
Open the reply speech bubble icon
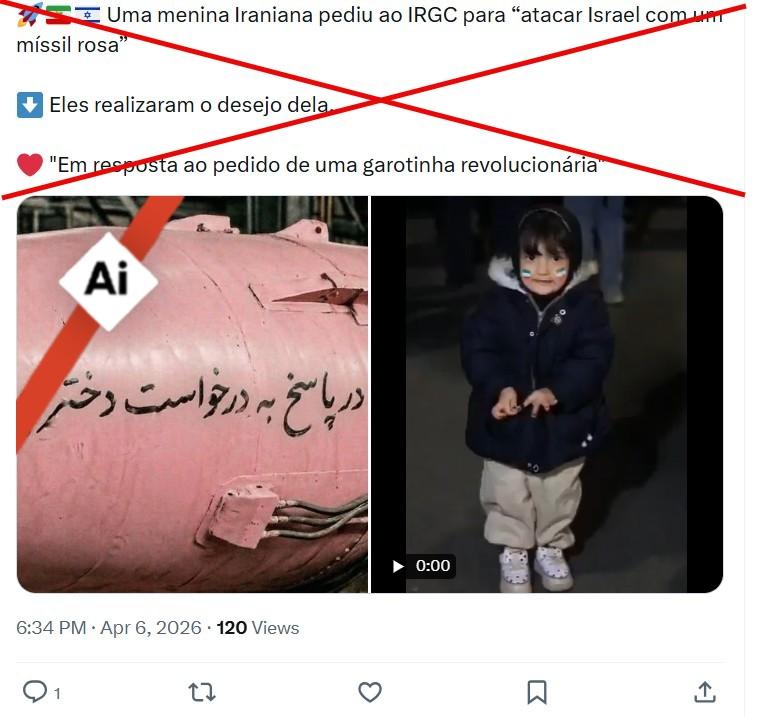tap(35, 692)
